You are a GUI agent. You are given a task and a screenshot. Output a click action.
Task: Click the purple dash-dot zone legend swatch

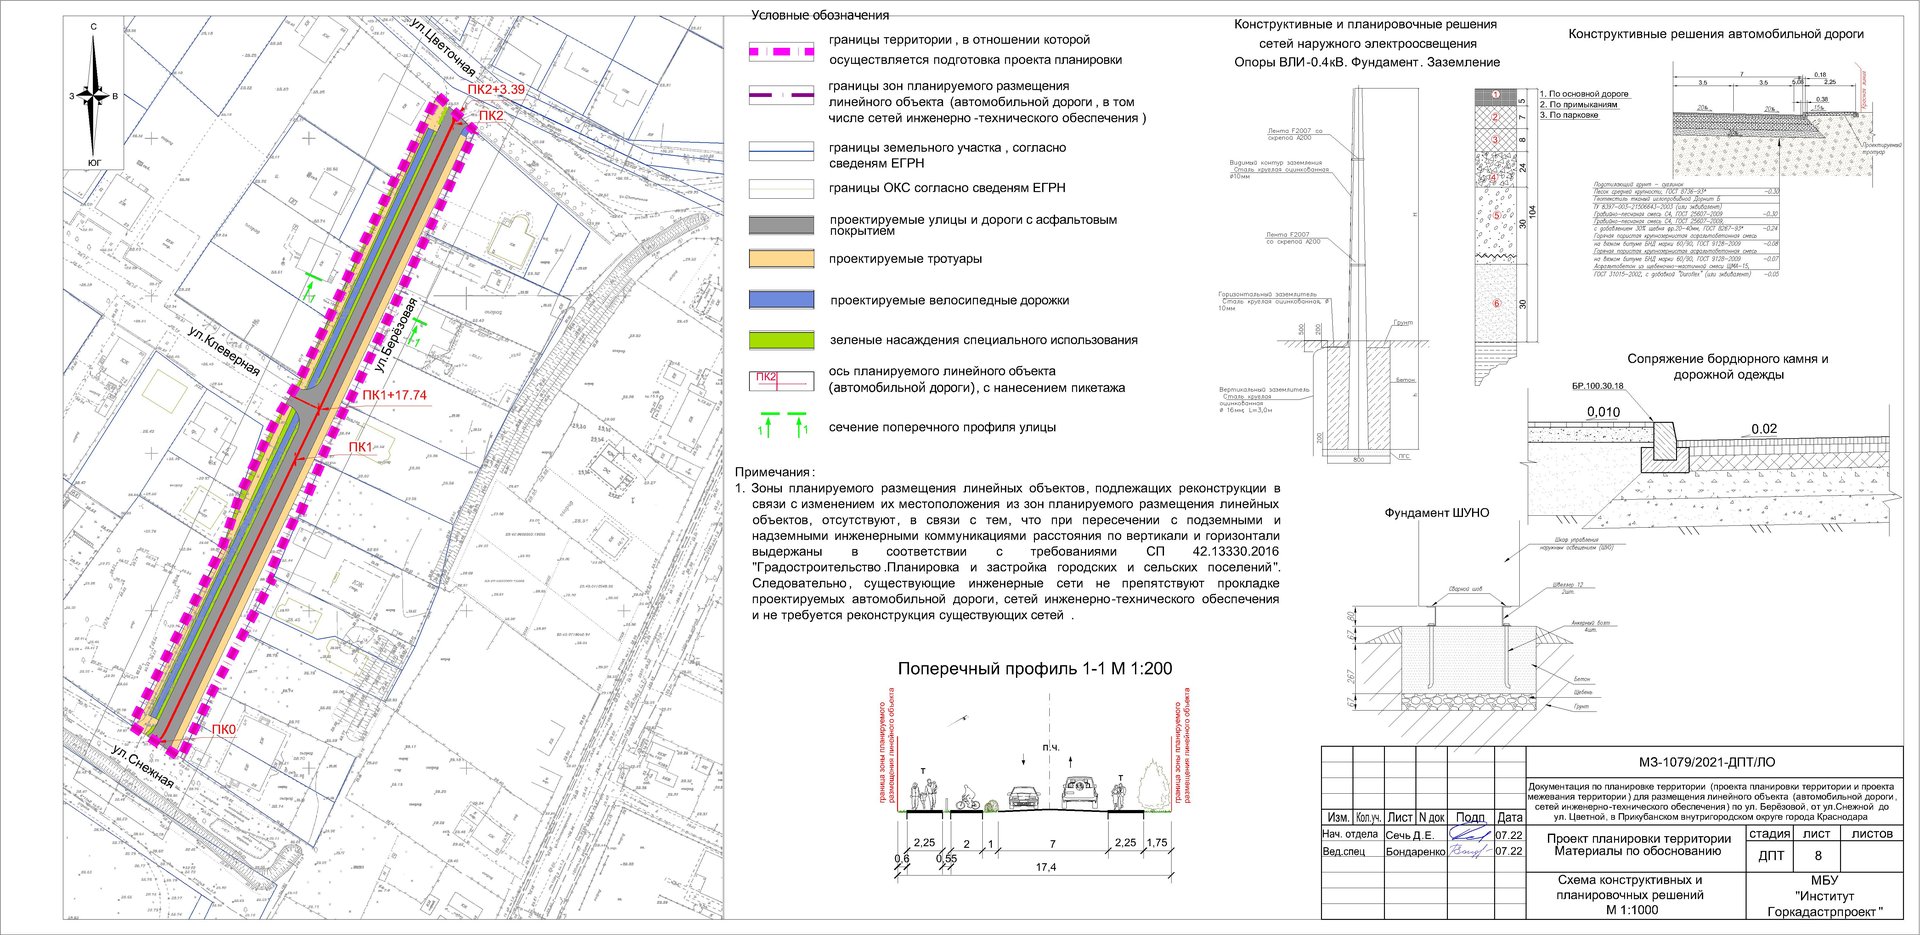point(781,95)
